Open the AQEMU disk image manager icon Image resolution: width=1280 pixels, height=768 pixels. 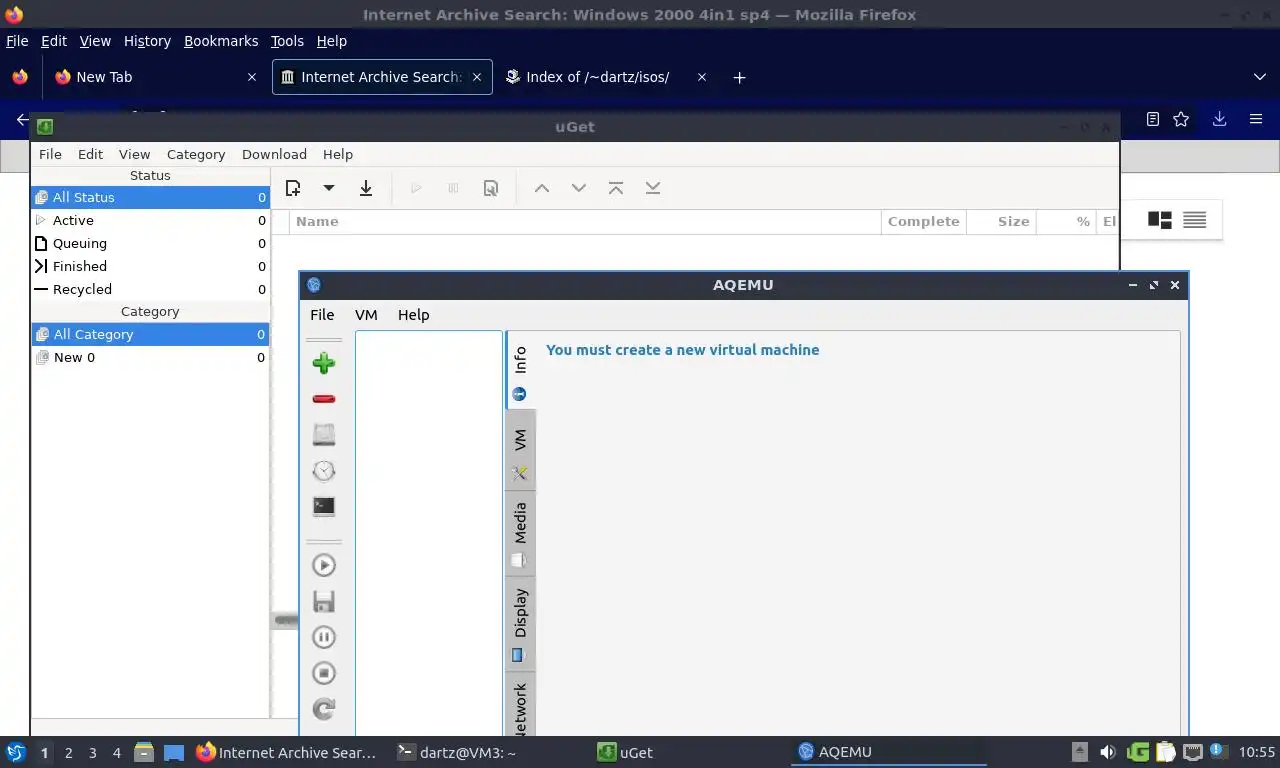(323, 434)
